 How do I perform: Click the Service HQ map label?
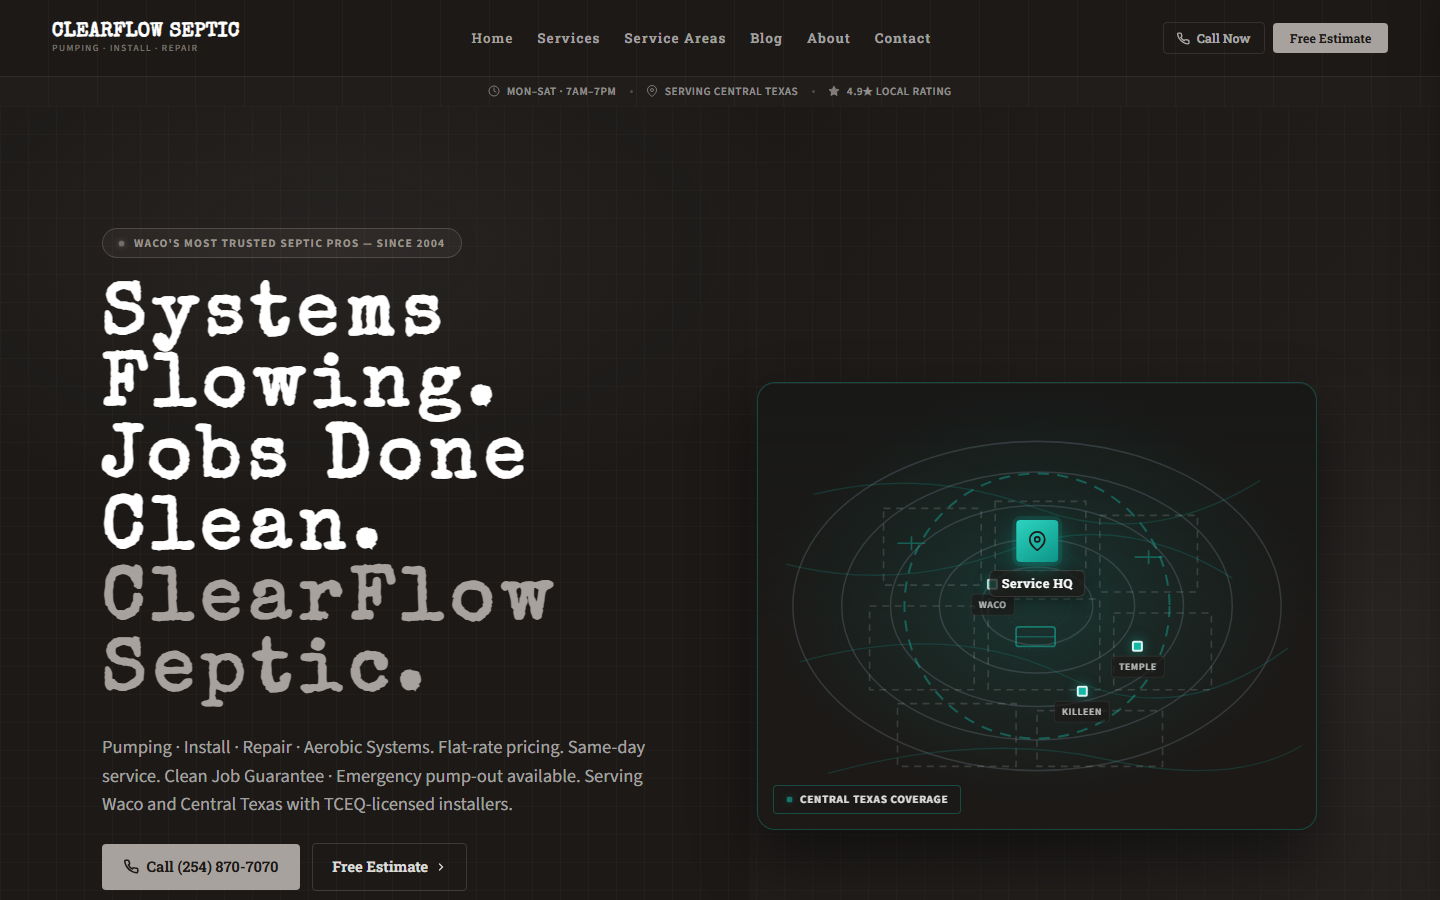click(x=1037, y=584)
